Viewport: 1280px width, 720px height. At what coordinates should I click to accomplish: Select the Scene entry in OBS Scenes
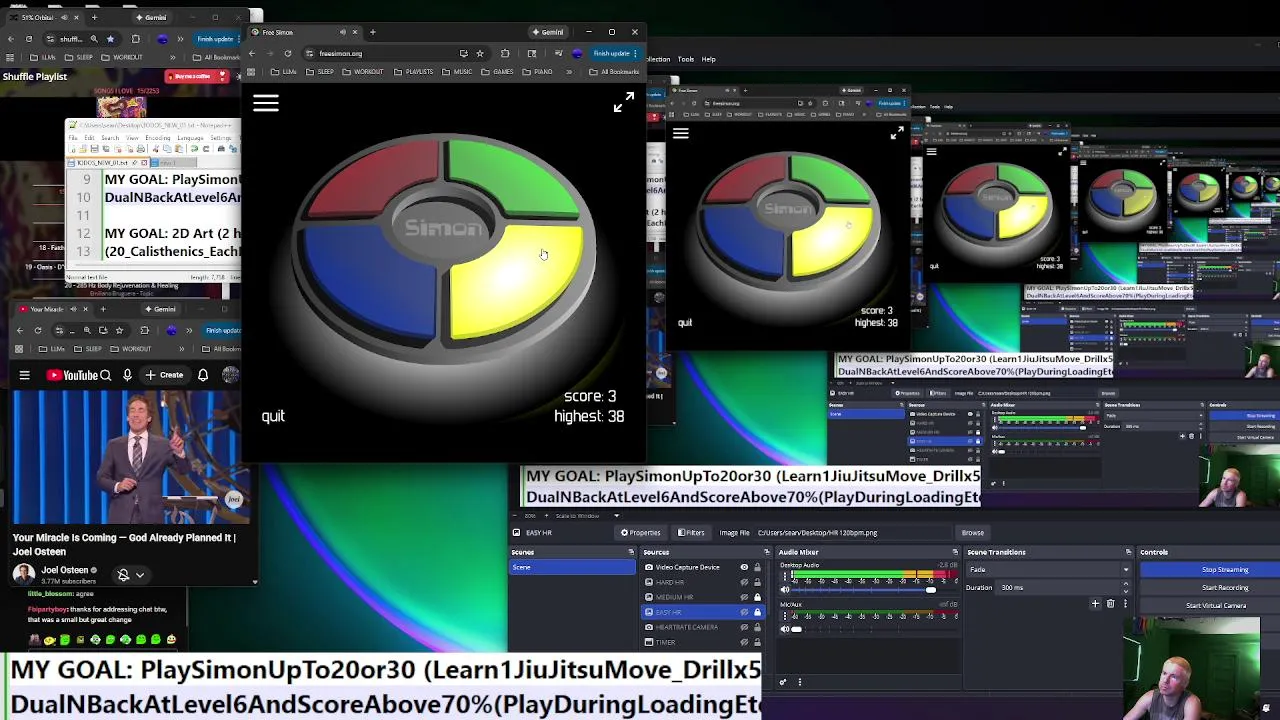coord(572,567)
